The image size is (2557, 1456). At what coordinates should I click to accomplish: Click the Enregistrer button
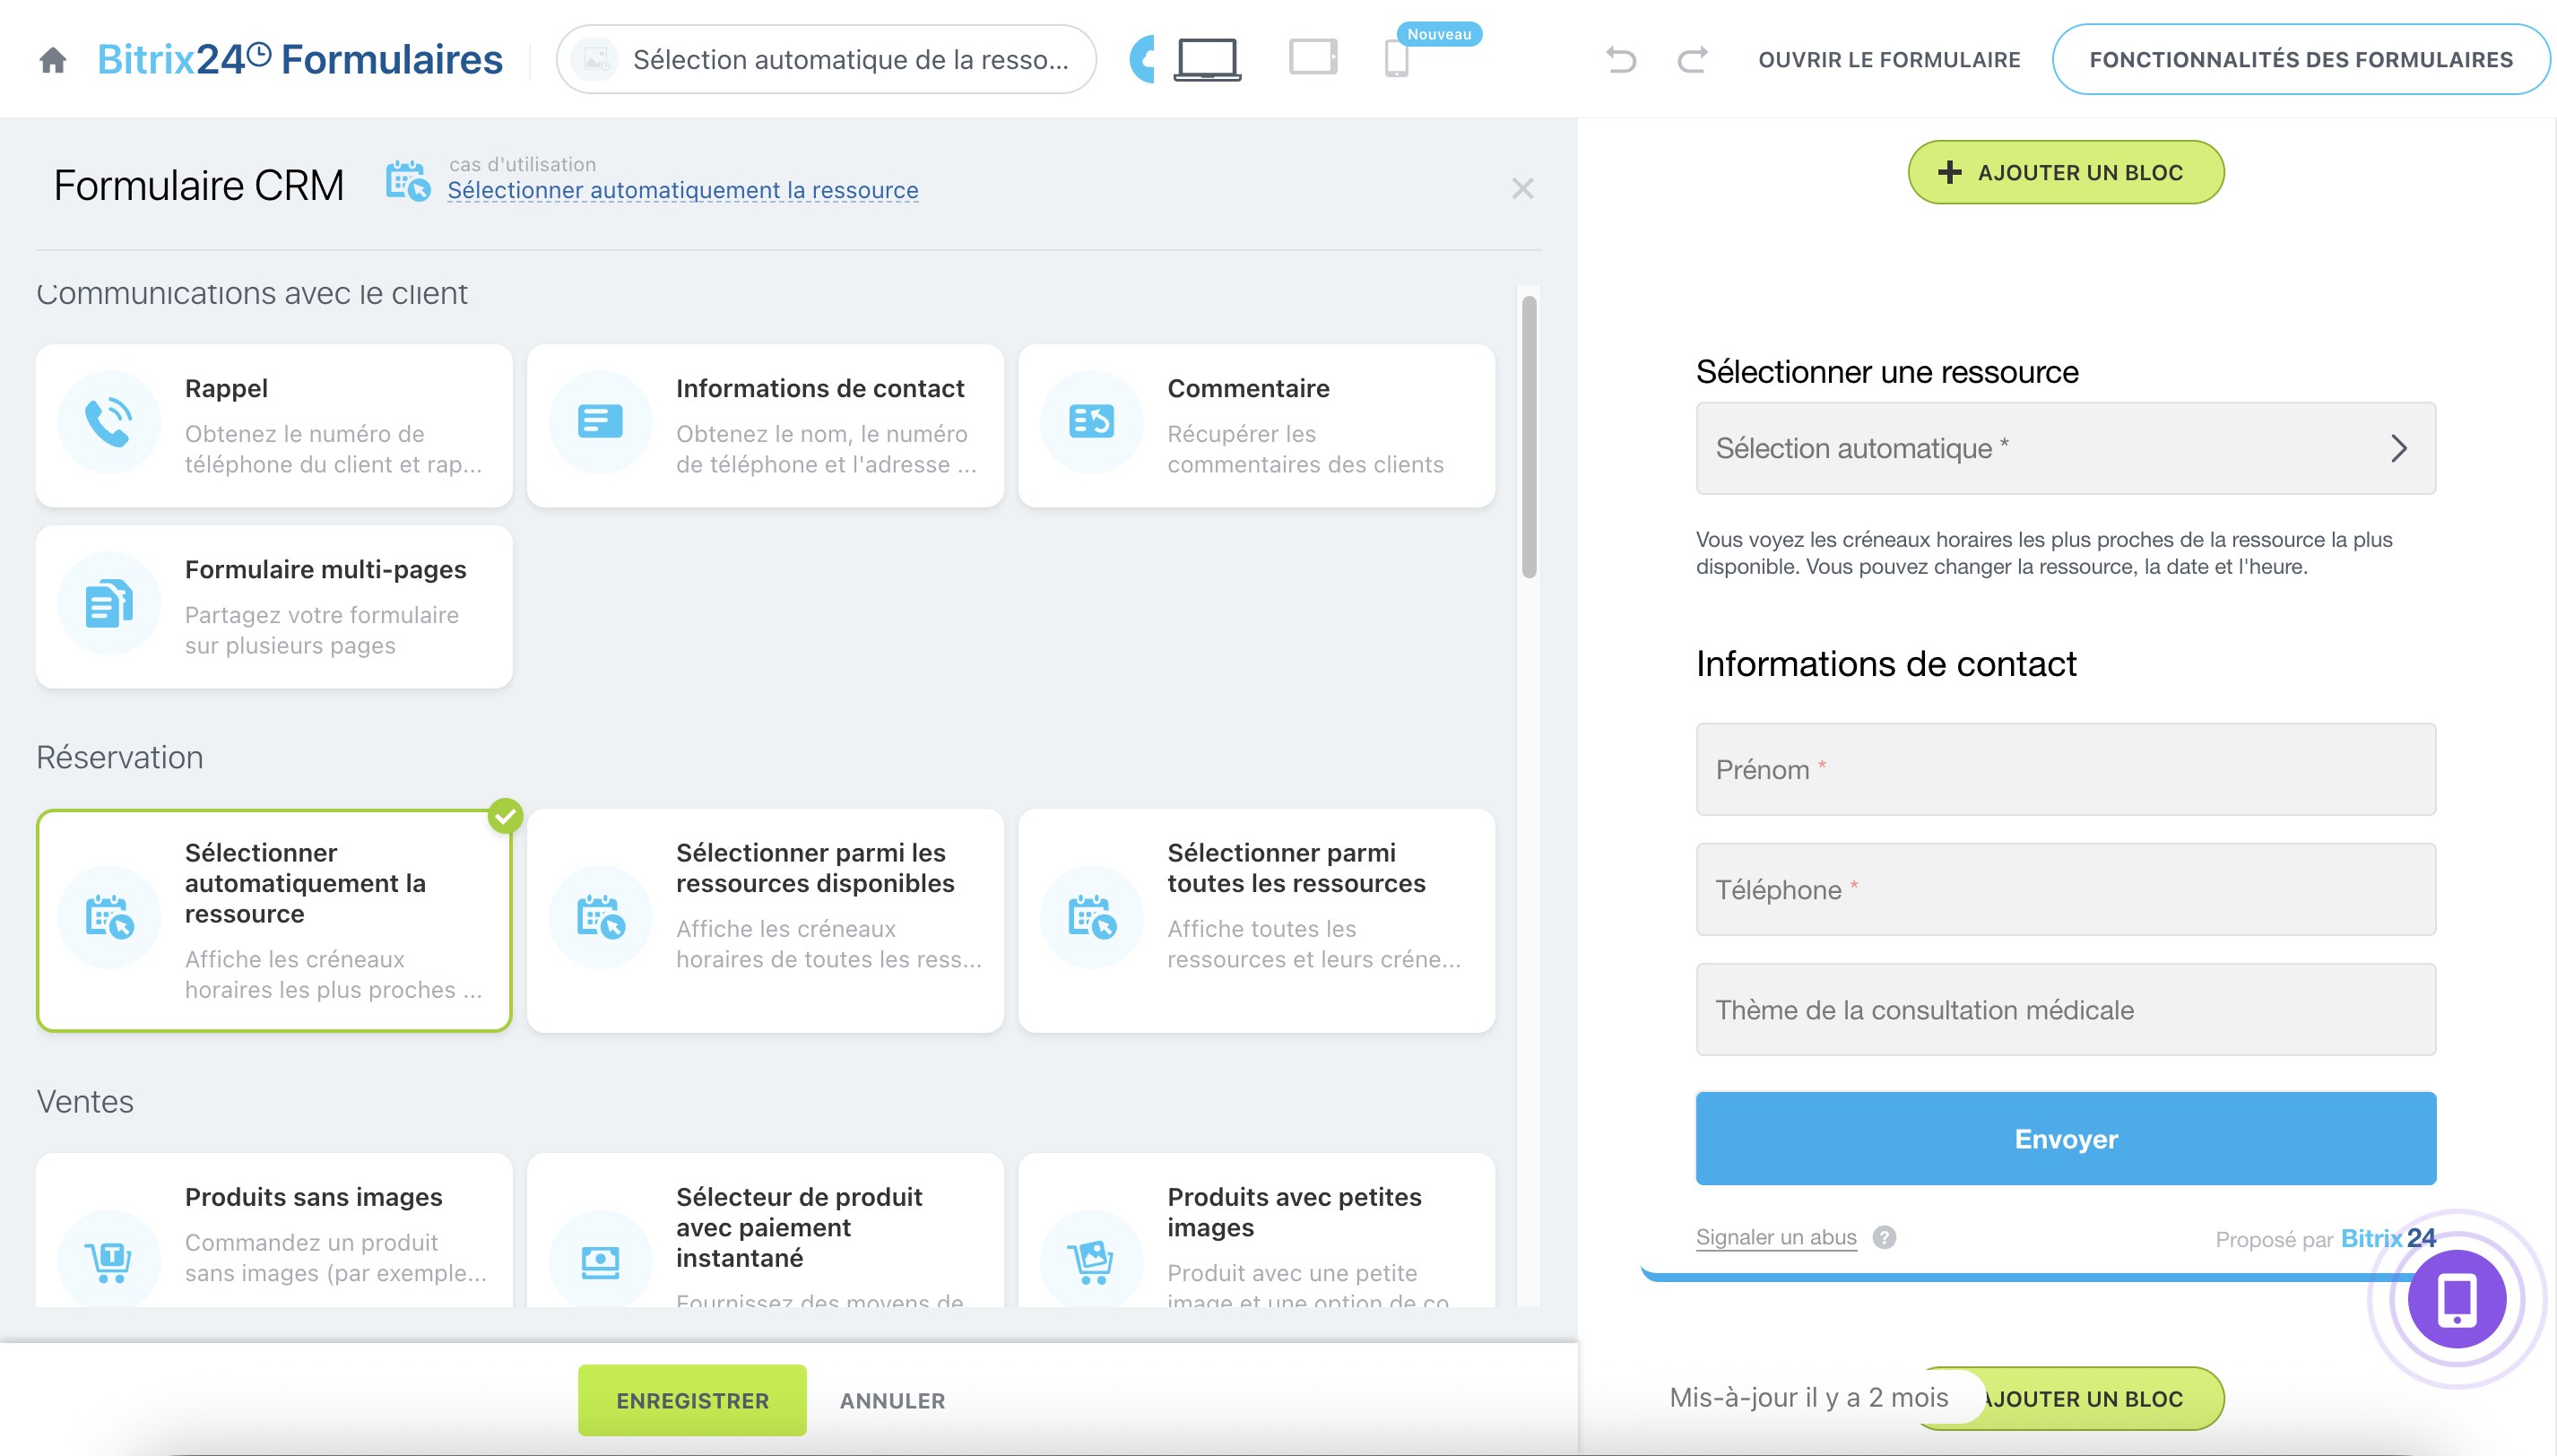(692, 1400)
